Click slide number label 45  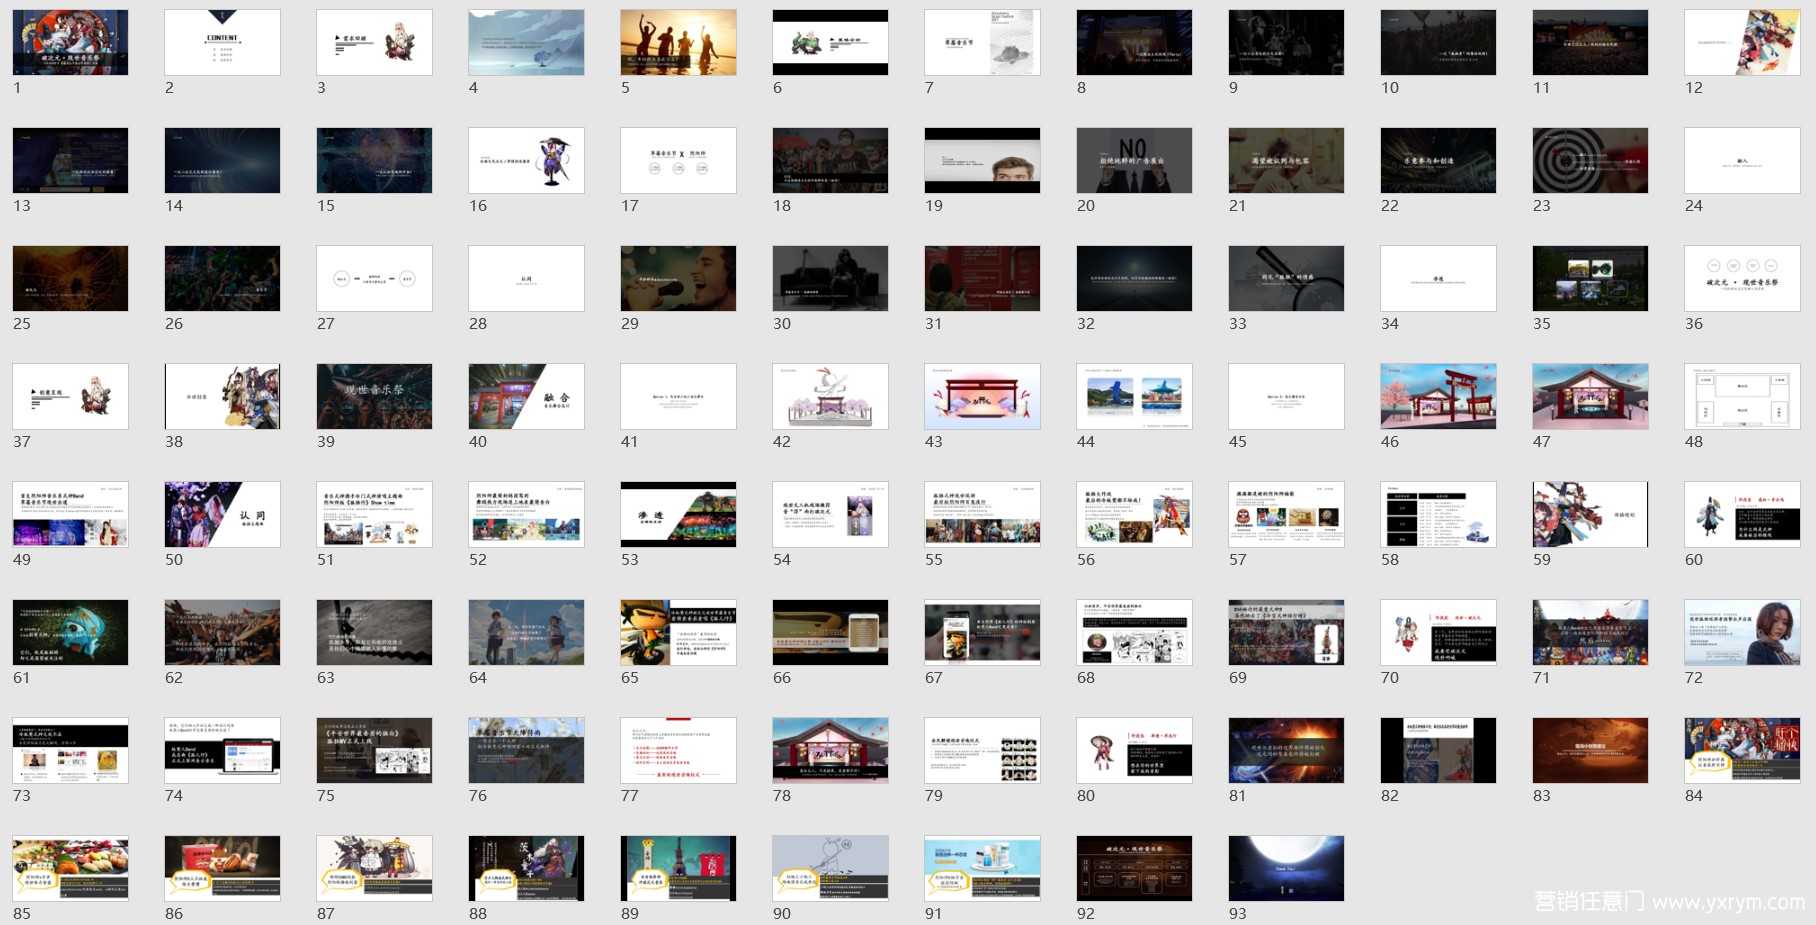tap(1238, 442)
